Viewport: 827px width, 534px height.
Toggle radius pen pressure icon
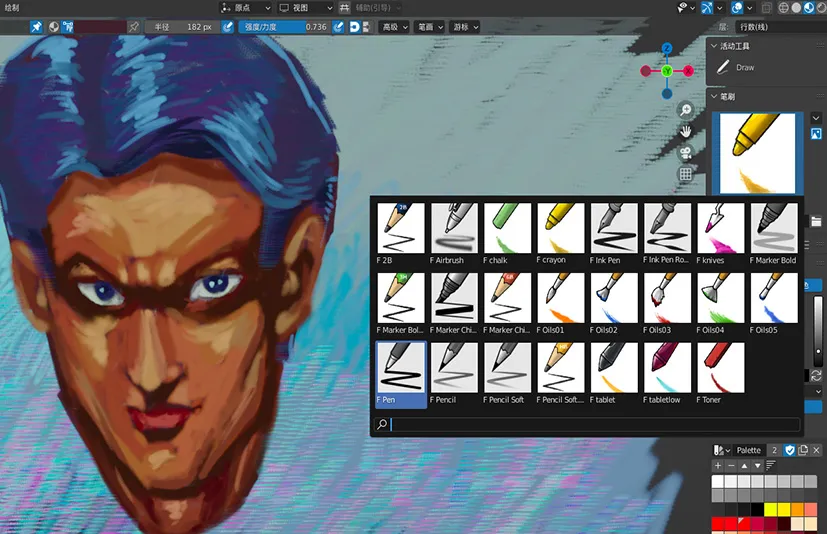coord(227,27)
